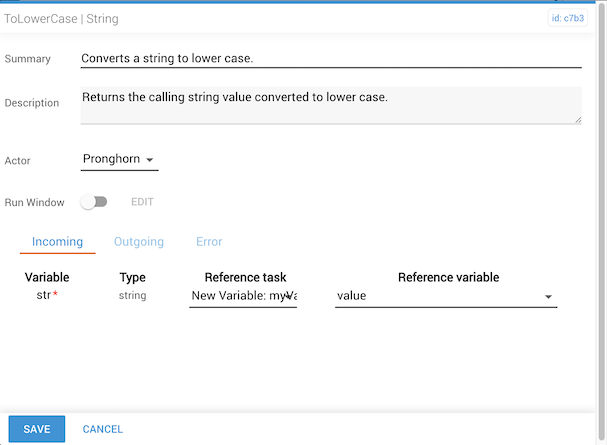Switch to the Outgoing tab
This screenshot has height=445, width=607.
pos(139,242)
